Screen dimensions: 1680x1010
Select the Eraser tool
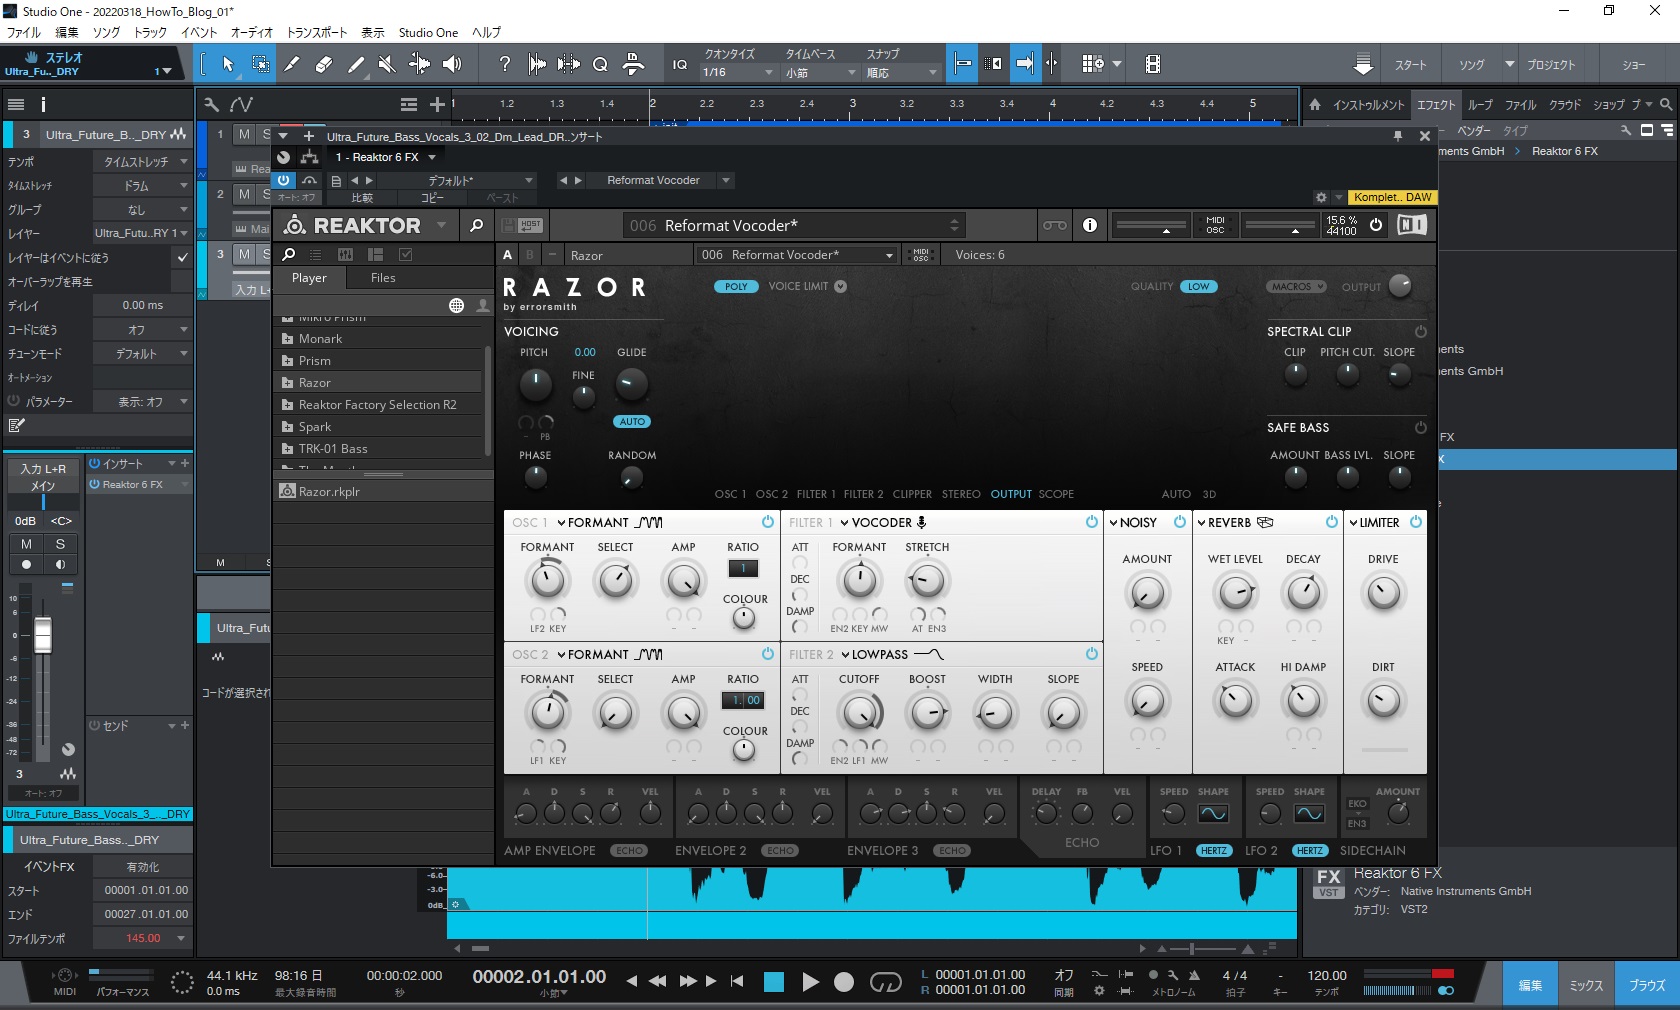pos(324,64)
